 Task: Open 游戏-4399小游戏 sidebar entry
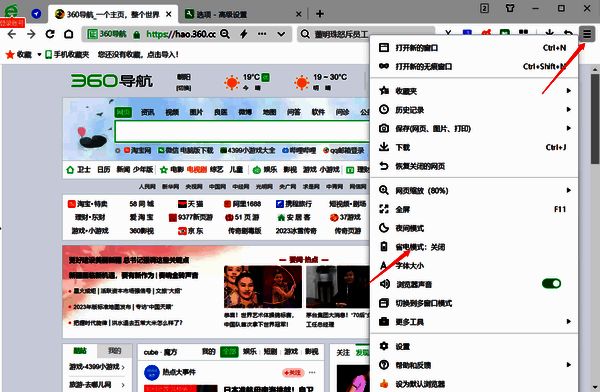[x=97, y=367]
